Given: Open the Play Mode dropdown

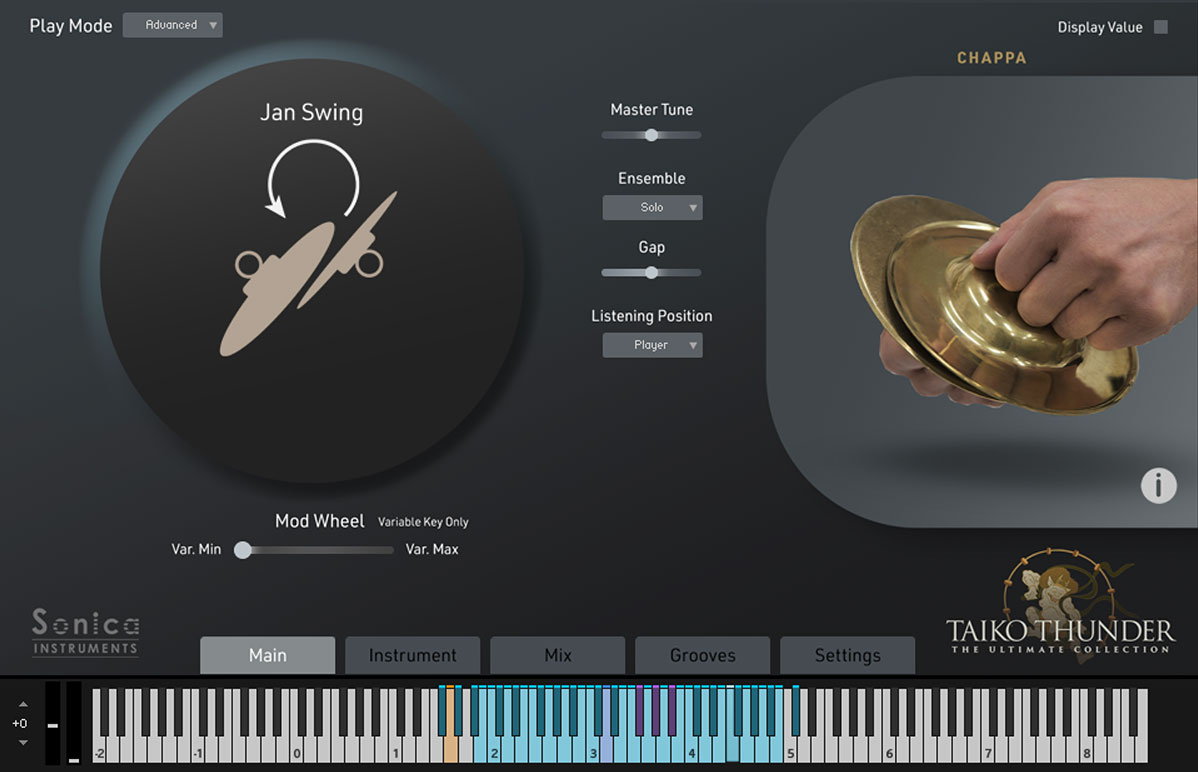Looking at the screenshot, I should (x=172, y=25).
